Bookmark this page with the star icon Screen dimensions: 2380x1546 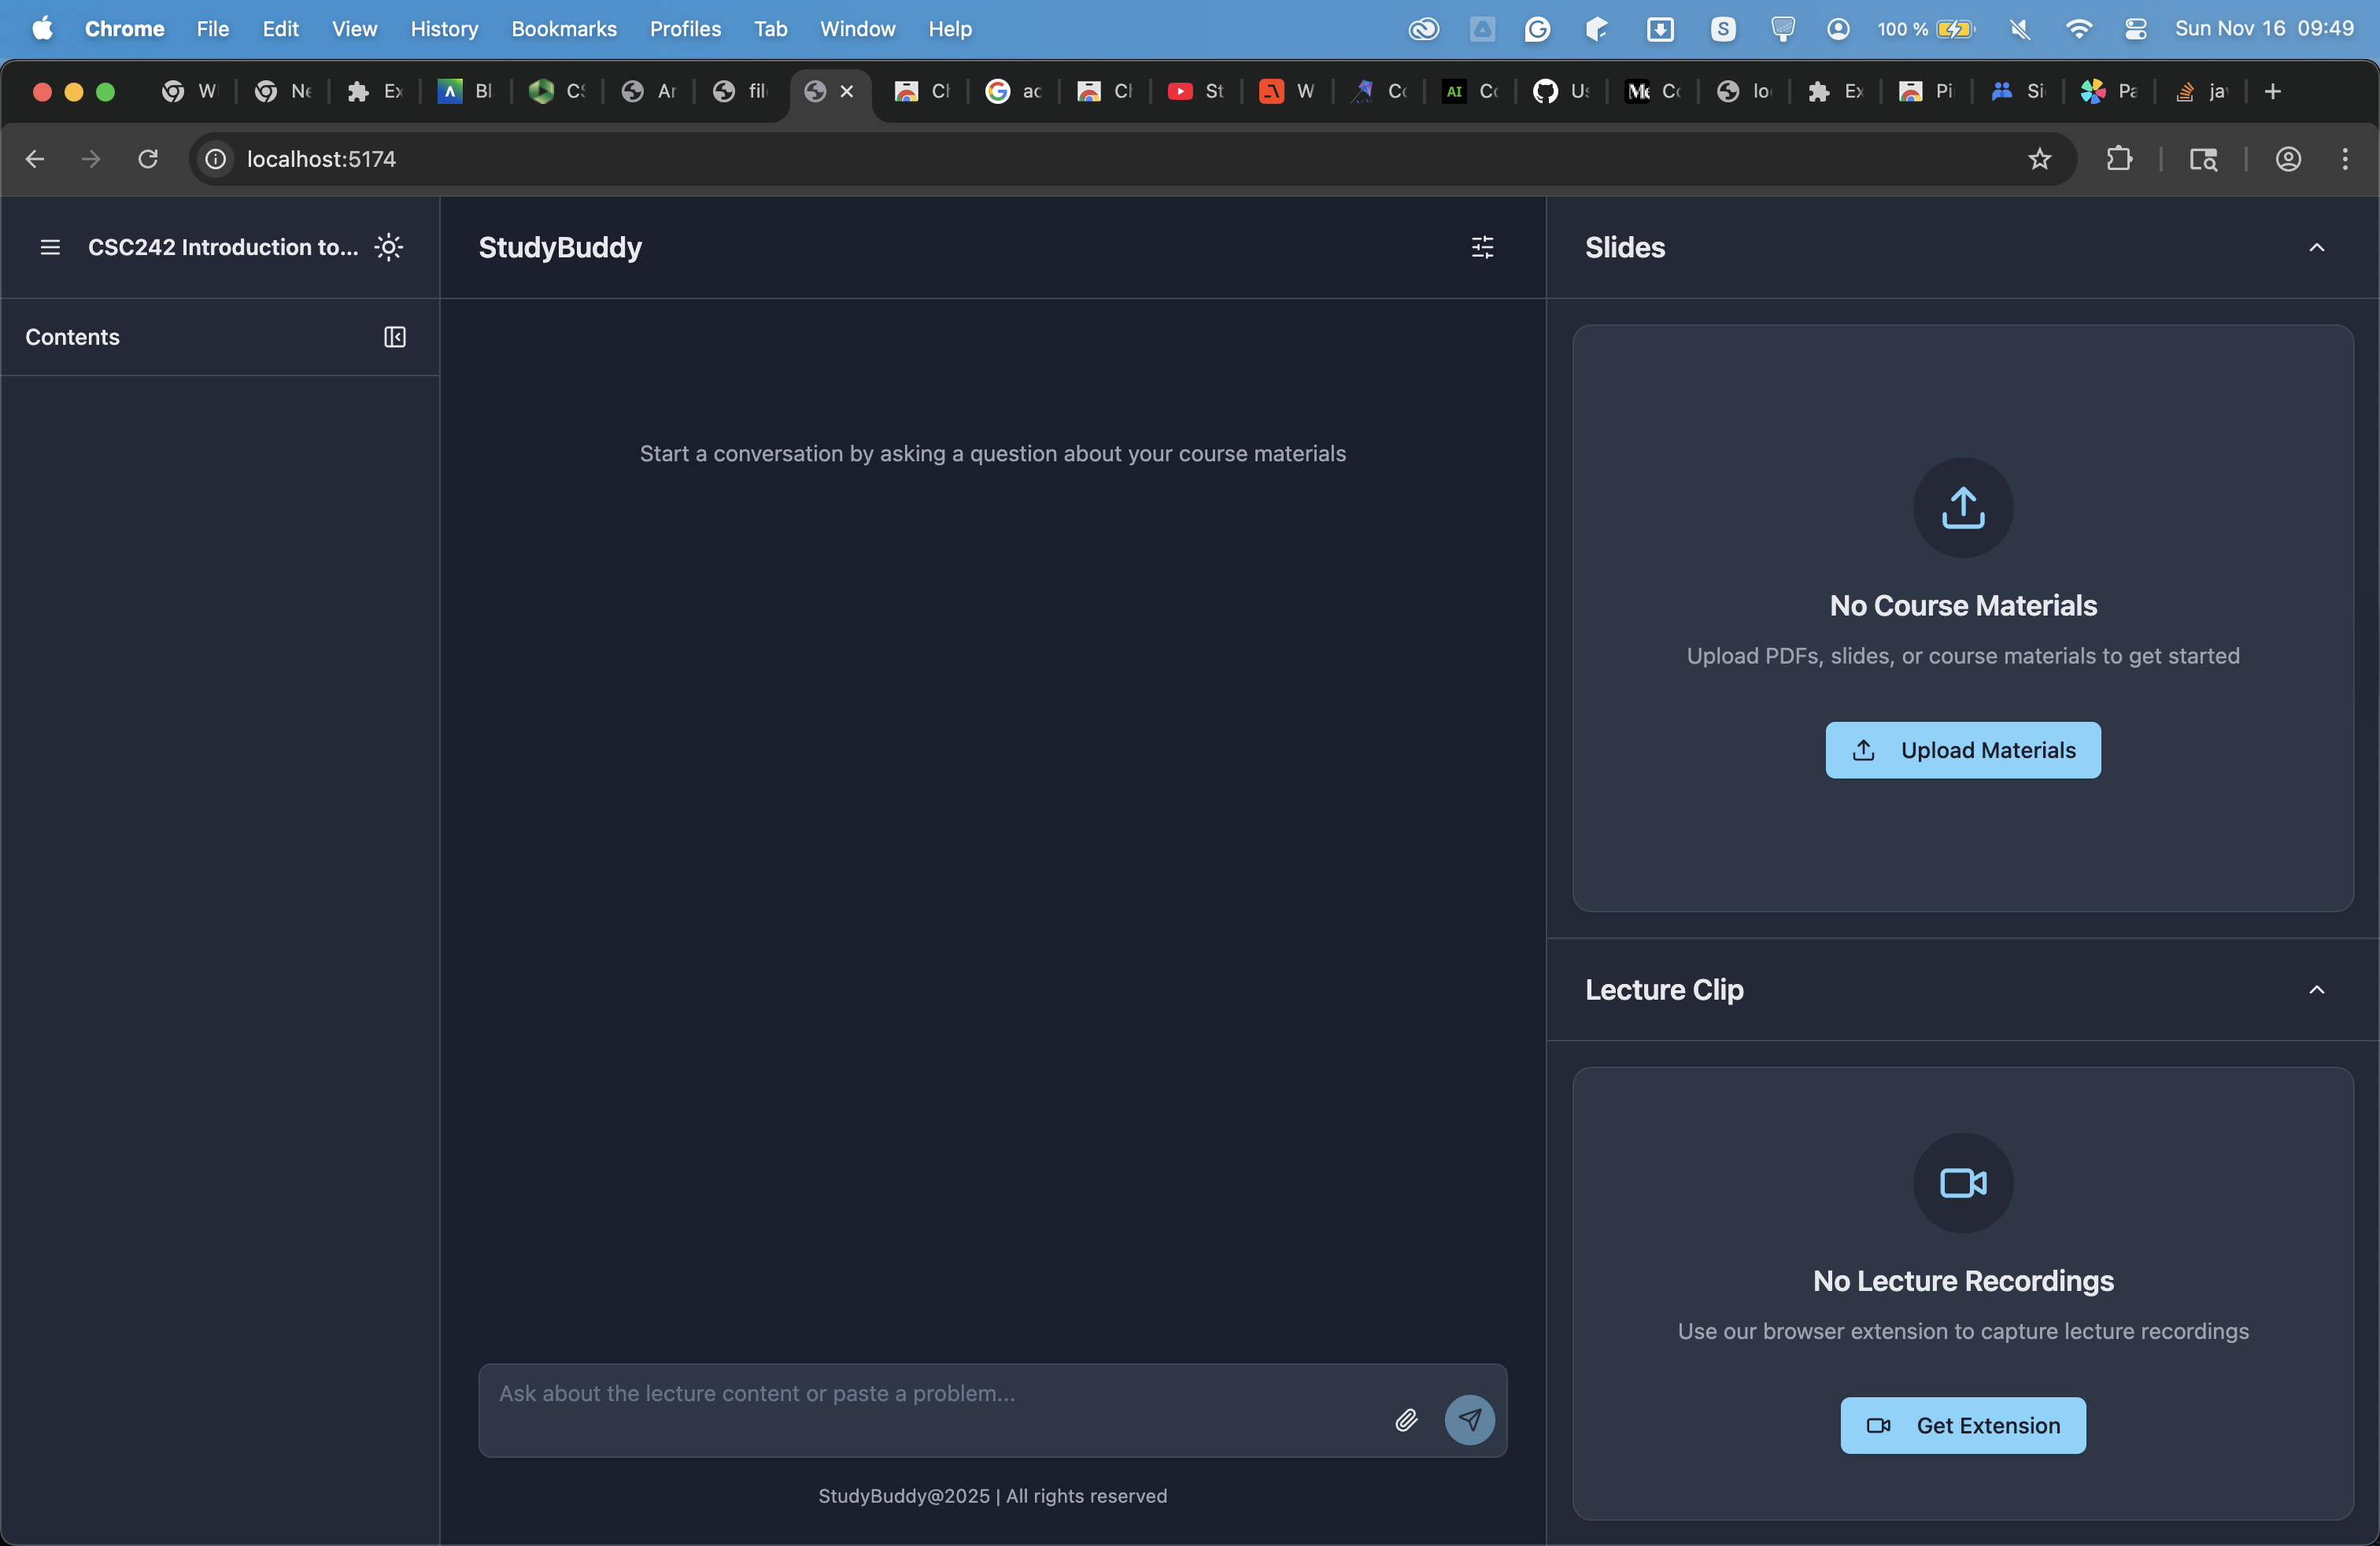[x=2039, y=159]
